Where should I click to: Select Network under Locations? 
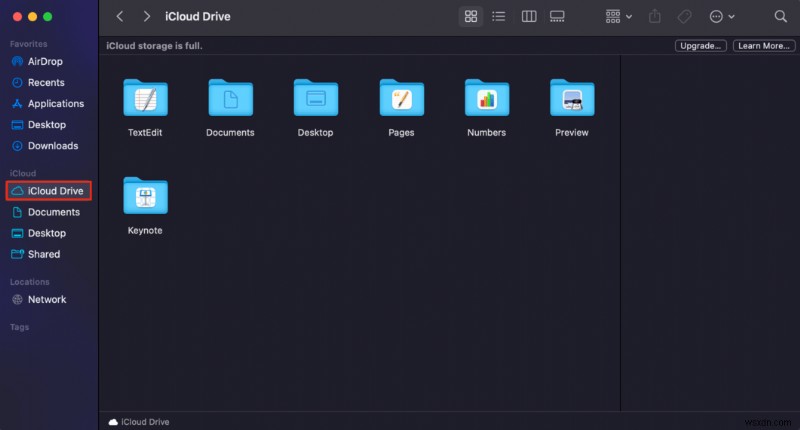(46, 299)
